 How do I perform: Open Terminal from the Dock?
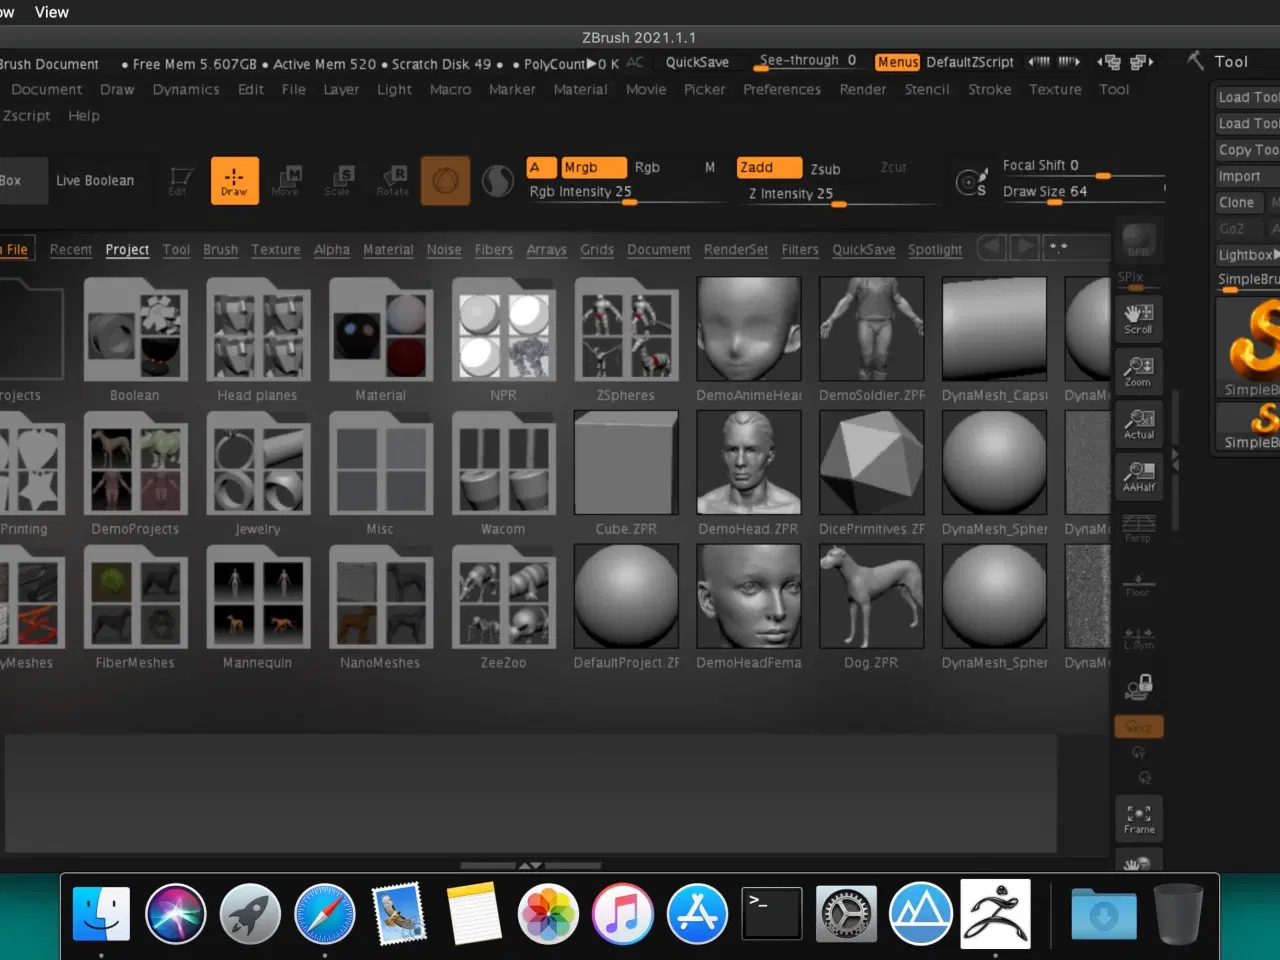click(x=771, y=914)
